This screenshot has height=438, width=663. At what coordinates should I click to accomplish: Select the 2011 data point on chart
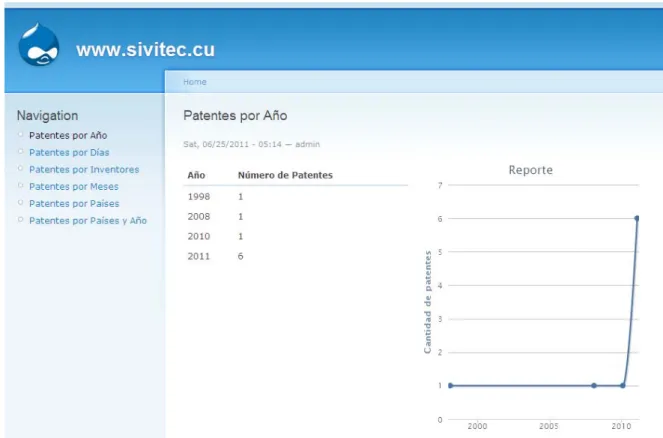coord(637,218)
